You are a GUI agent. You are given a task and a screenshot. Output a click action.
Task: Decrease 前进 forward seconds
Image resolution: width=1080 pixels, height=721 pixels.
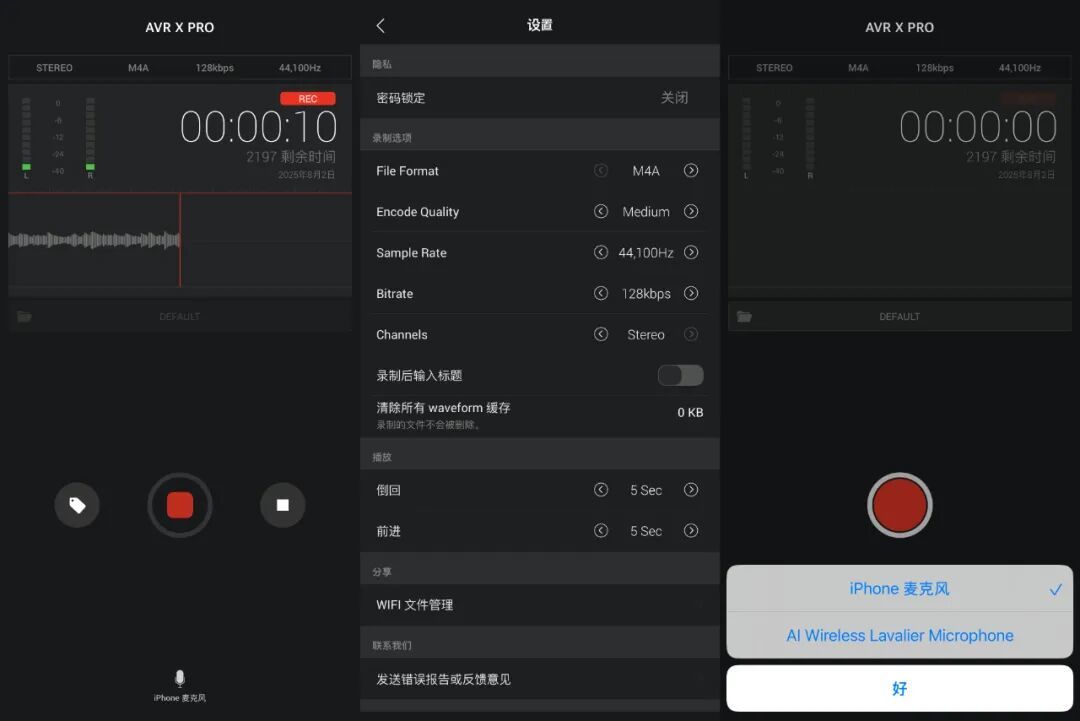coord(601,530)
